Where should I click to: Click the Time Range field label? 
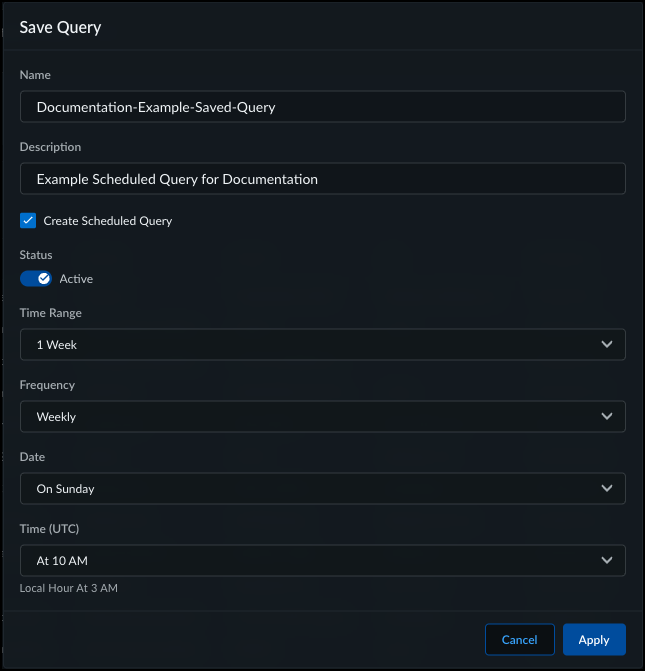click(x=51, y=313)
